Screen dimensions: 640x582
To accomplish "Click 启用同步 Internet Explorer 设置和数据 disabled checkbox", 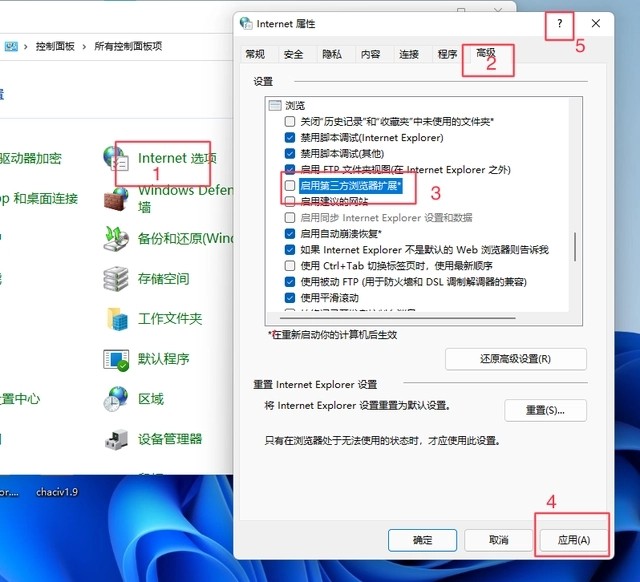I will (x=290, y=218).
